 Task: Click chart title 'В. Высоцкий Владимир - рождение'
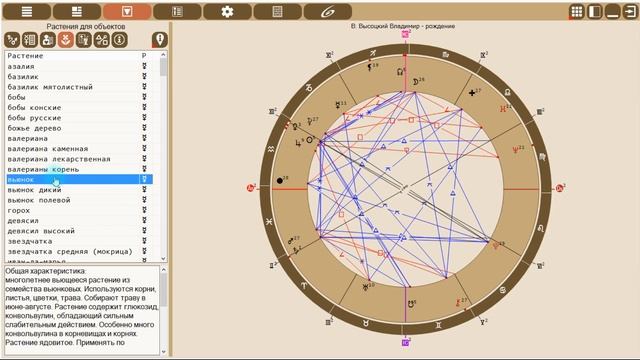pos(403,26)
